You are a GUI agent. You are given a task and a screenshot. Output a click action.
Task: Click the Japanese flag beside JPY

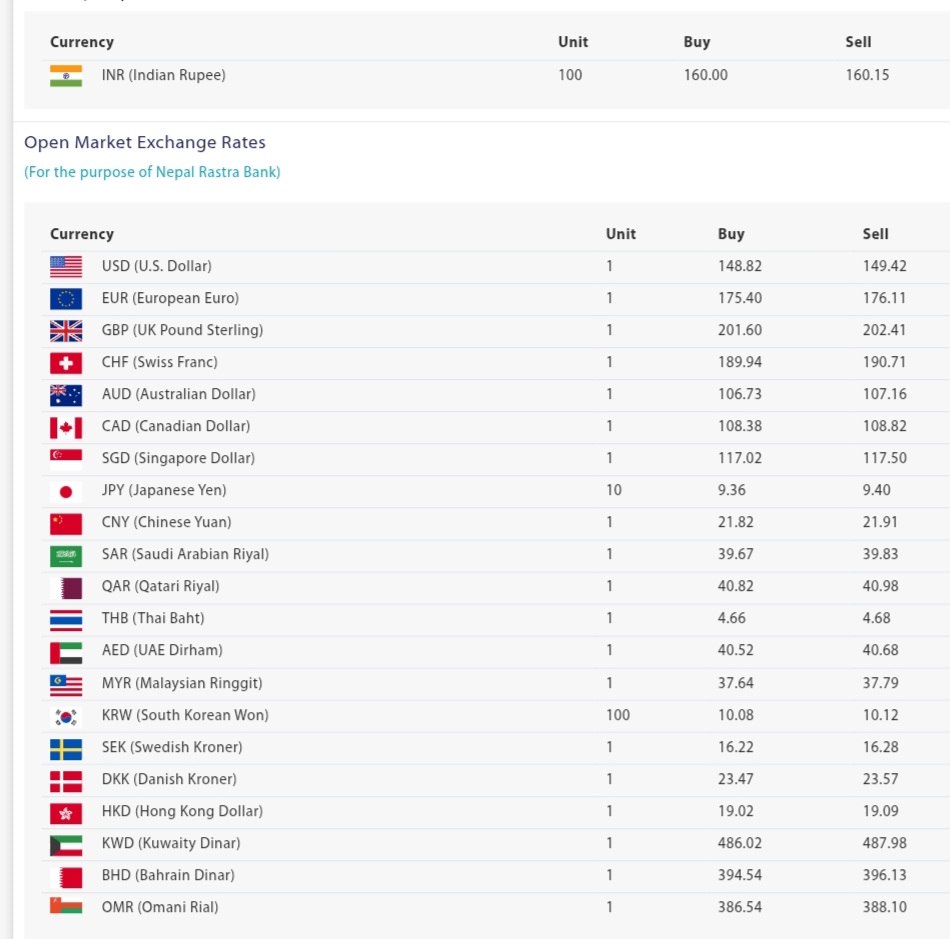coord(66,491)
